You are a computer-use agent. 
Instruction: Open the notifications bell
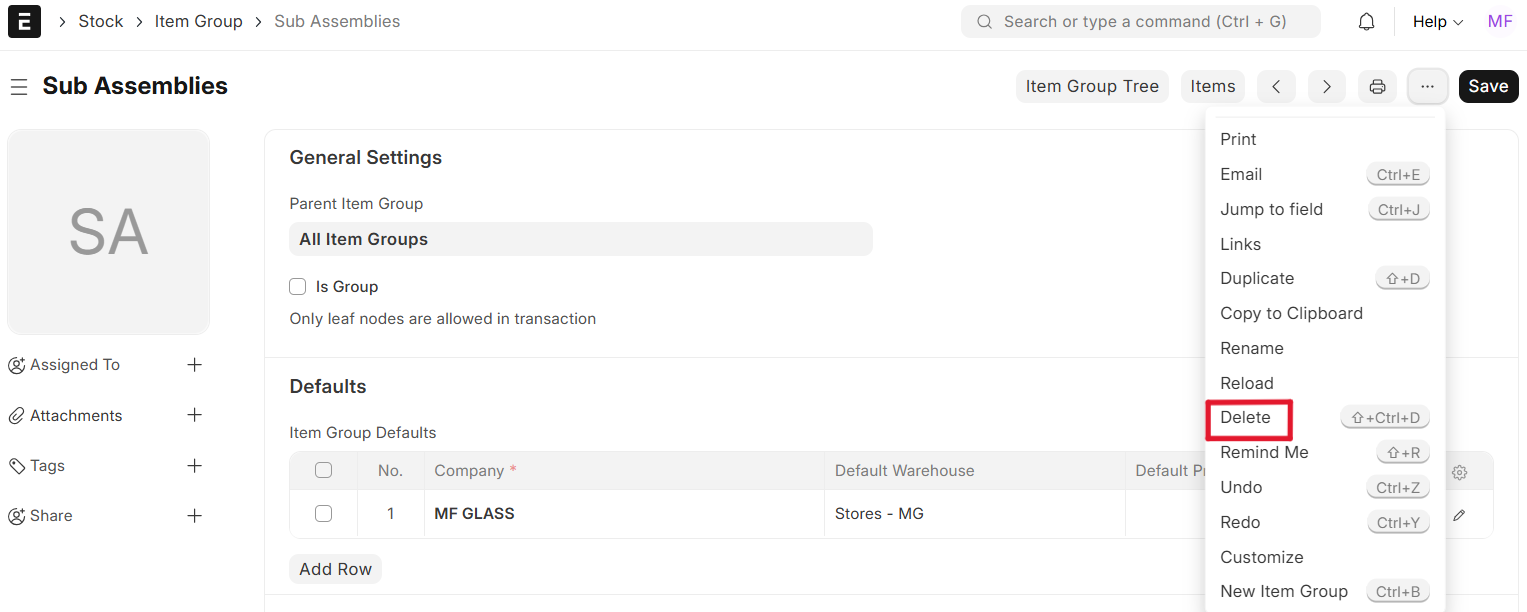click(1366, 21)
